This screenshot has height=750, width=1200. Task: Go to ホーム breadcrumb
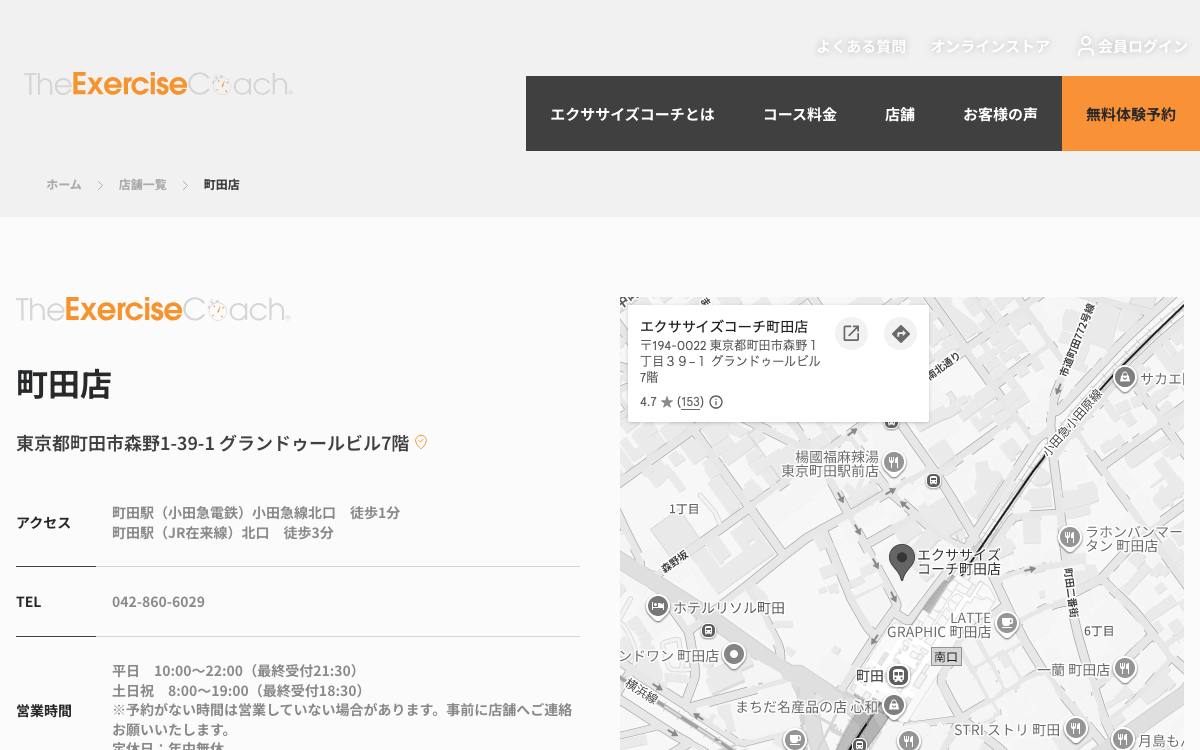coord(63,185)
